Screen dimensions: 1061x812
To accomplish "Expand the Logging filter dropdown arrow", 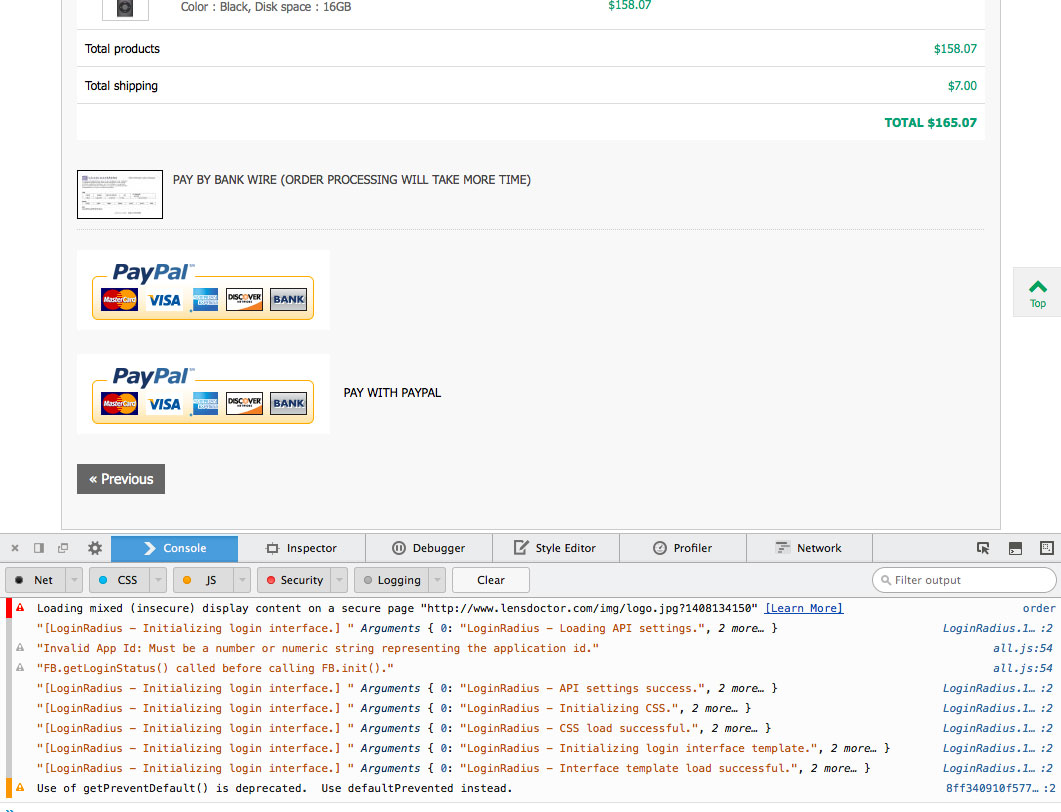I will (436, 580).
